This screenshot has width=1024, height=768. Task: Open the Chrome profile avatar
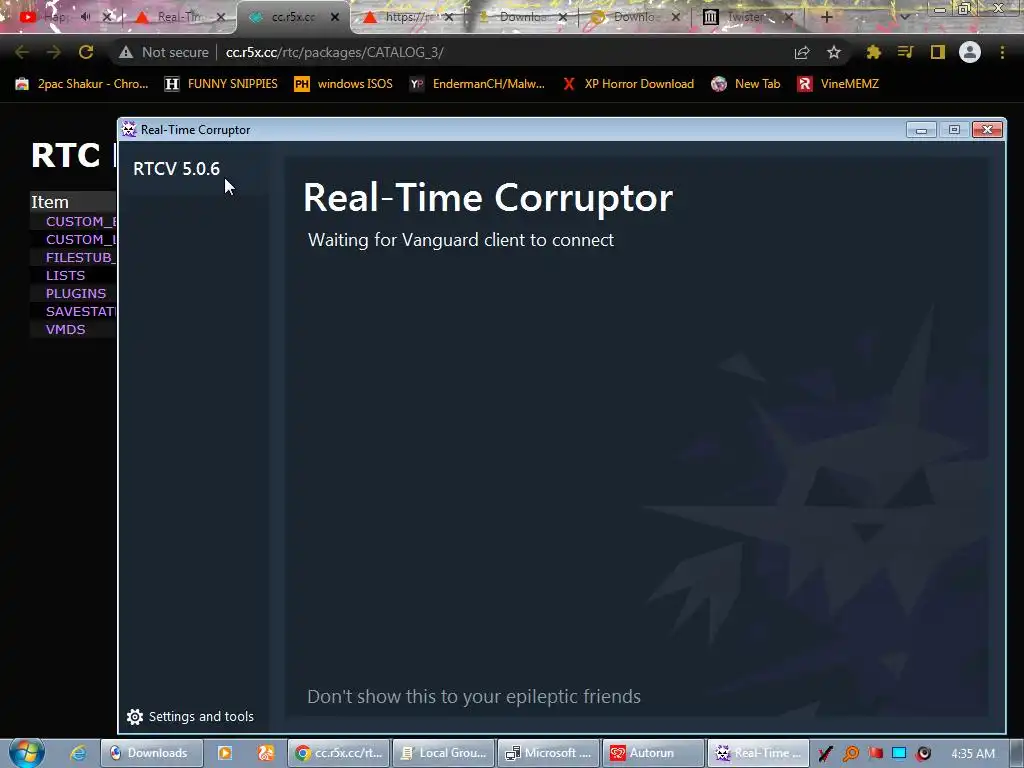point(970,52)
